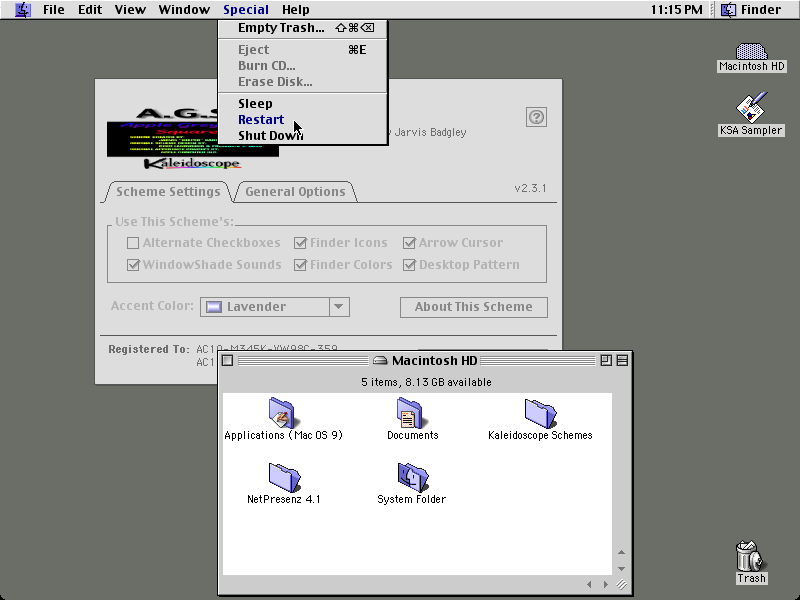Click the close box of Macintosh HD window
This screenshot has width=800, height=600.
[228, 361]
